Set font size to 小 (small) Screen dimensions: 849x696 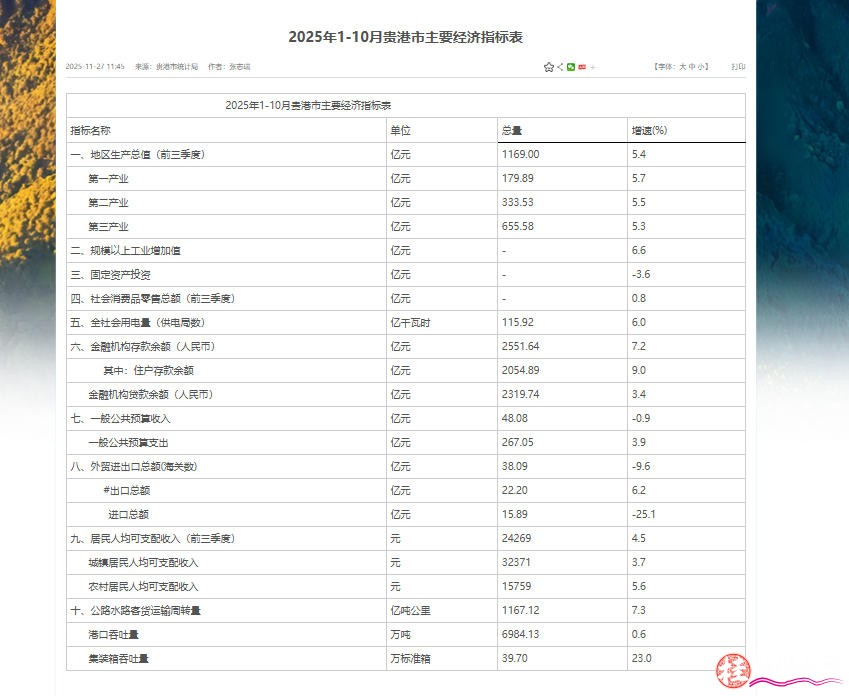click(x=702, y=66)
